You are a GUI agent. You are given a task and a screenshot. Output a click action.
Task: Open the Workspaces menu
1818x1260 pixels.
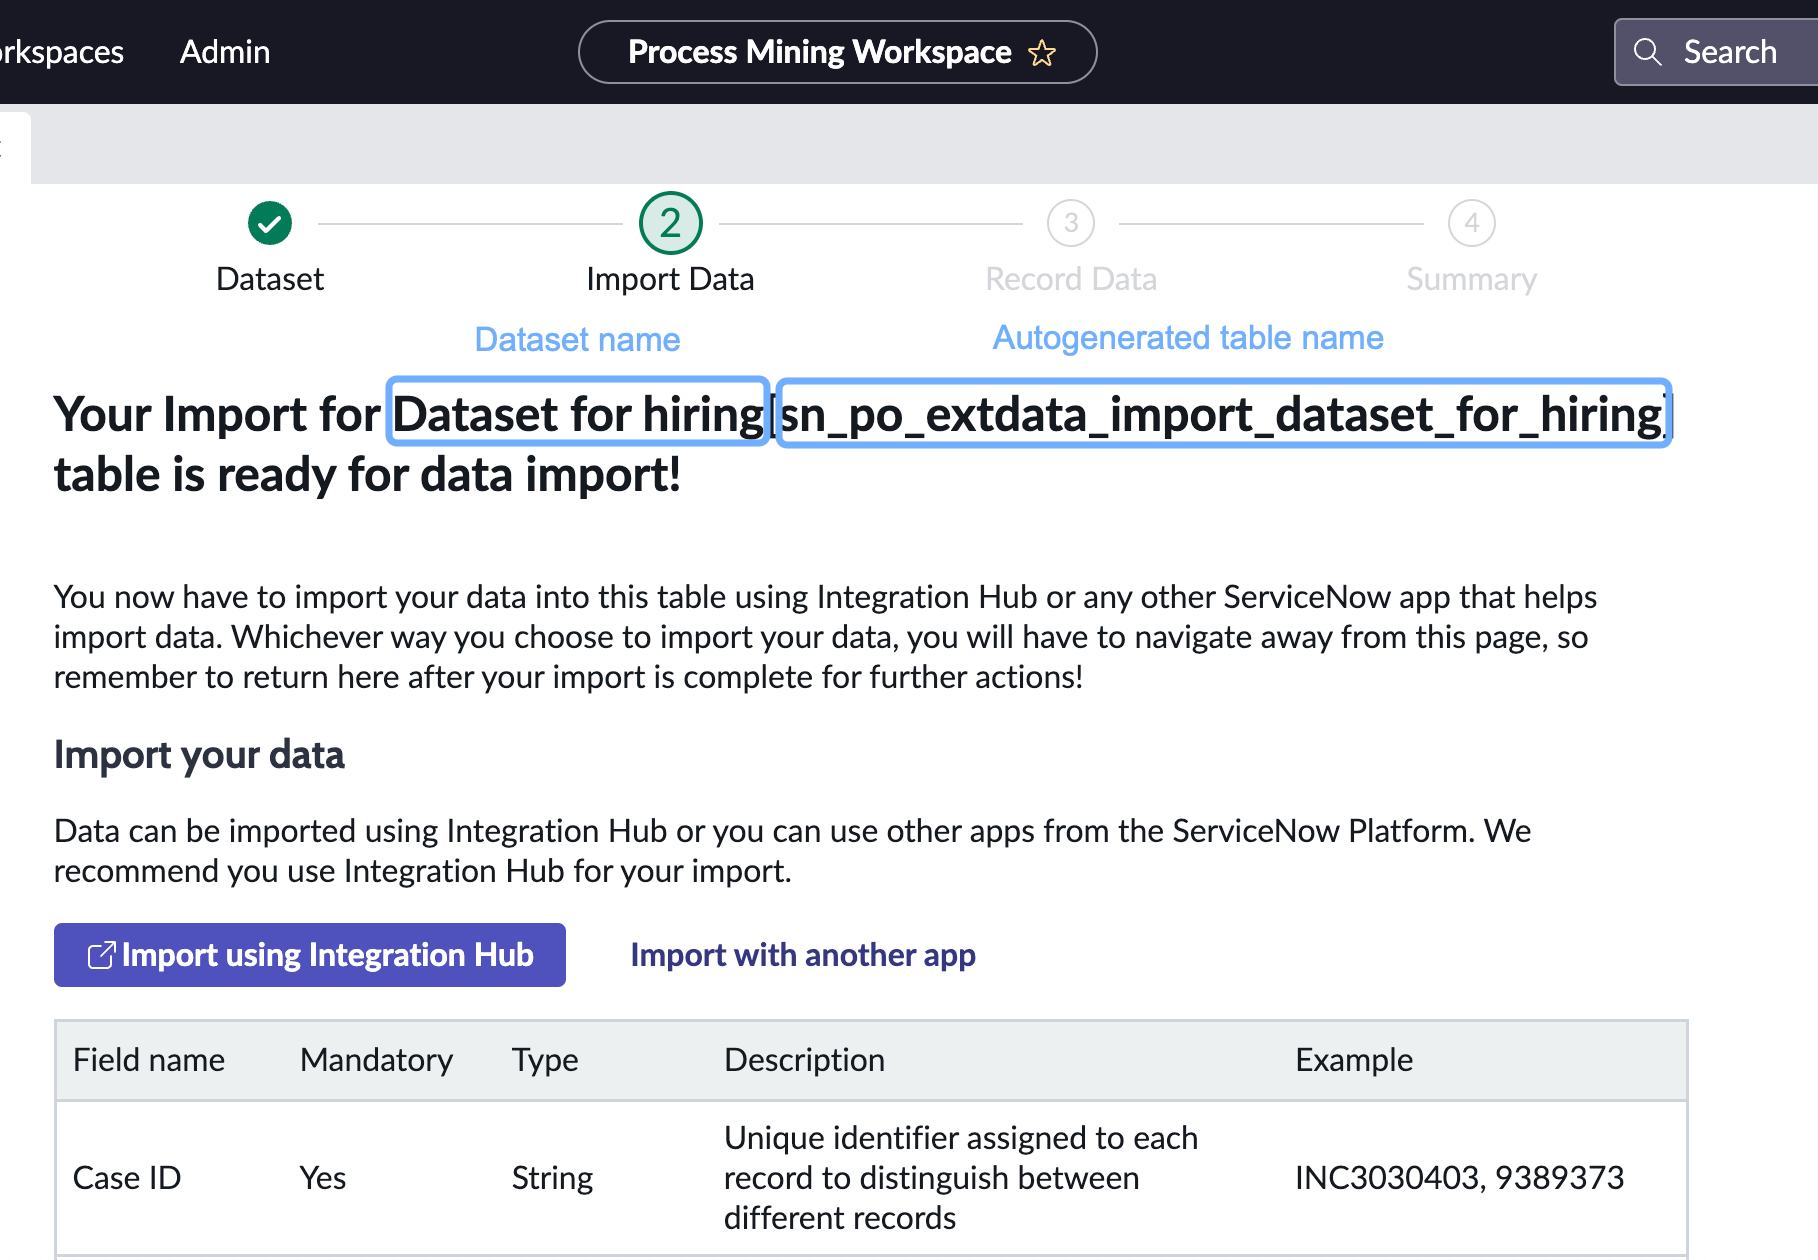(62, 52)
